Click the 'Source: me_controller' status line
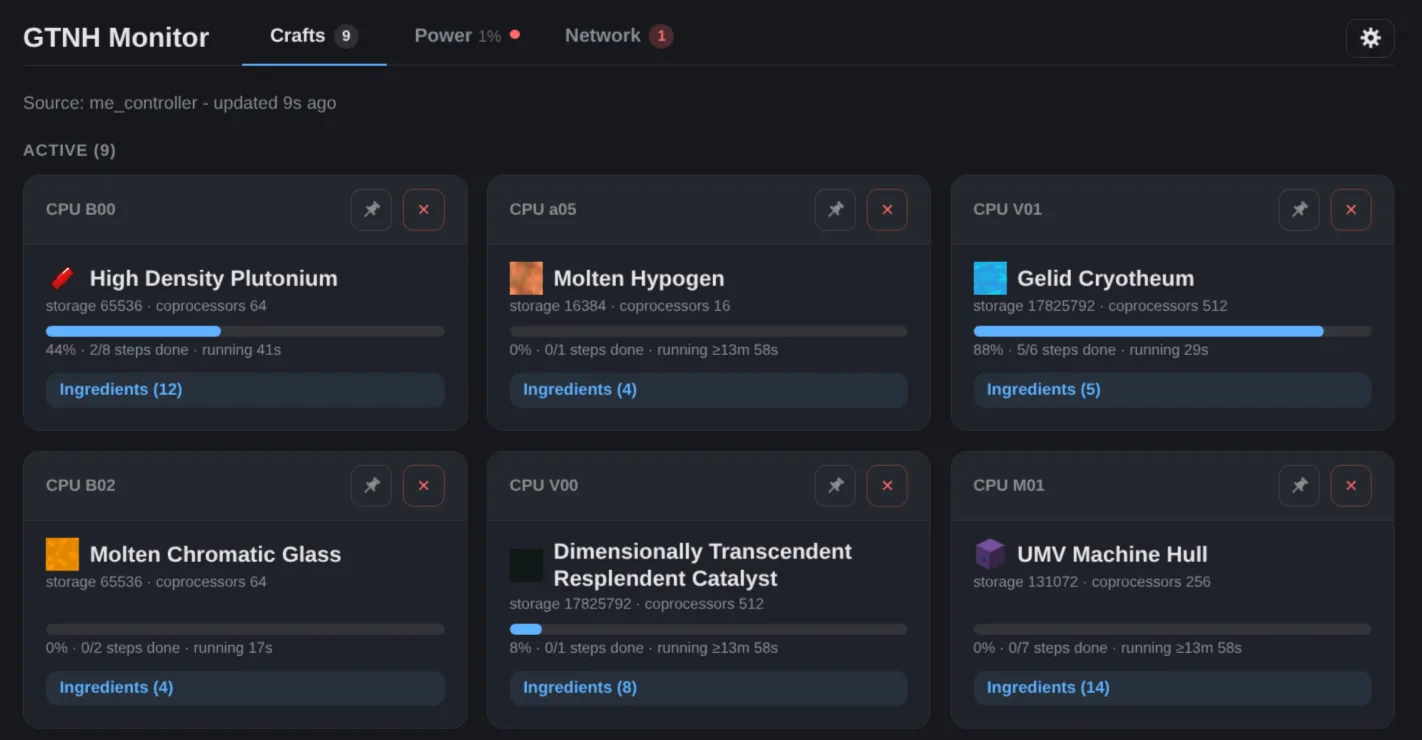1422x740 pixels. (180, 103)
